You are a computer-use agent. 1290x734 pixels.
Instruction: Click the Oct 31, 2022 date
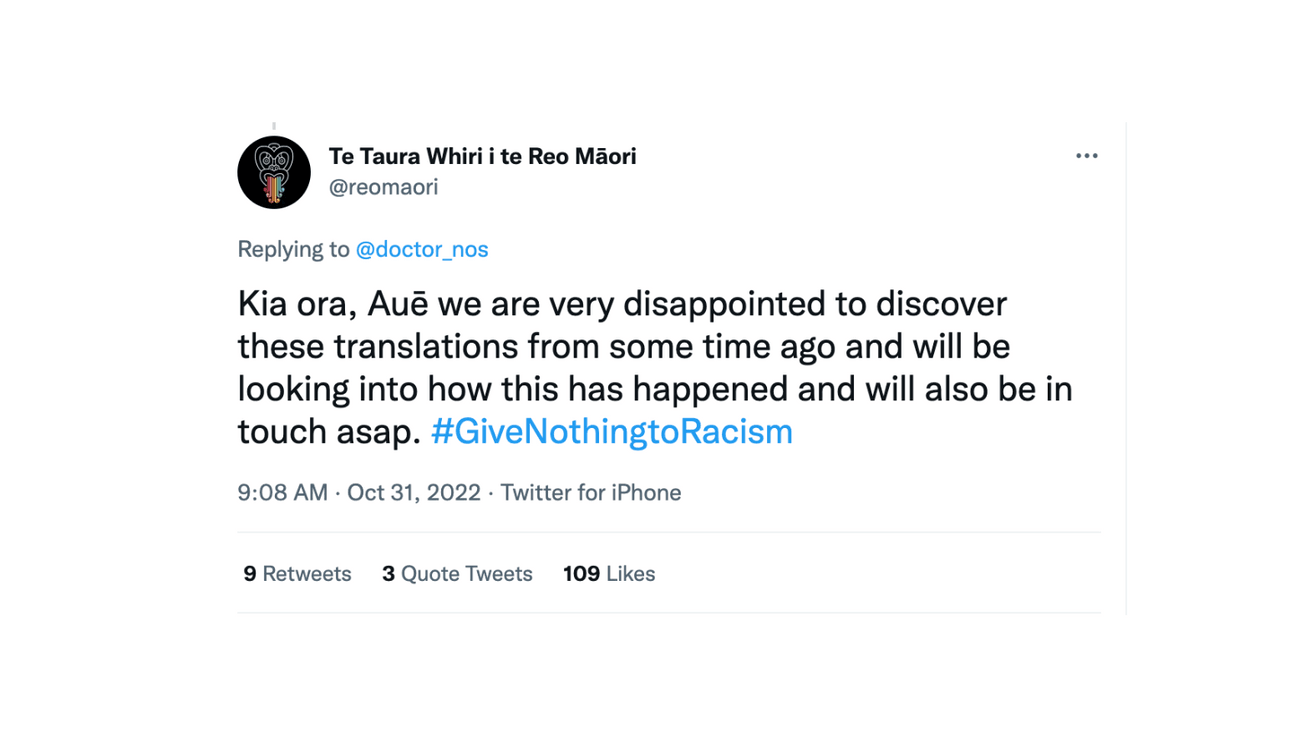[414, 492]
